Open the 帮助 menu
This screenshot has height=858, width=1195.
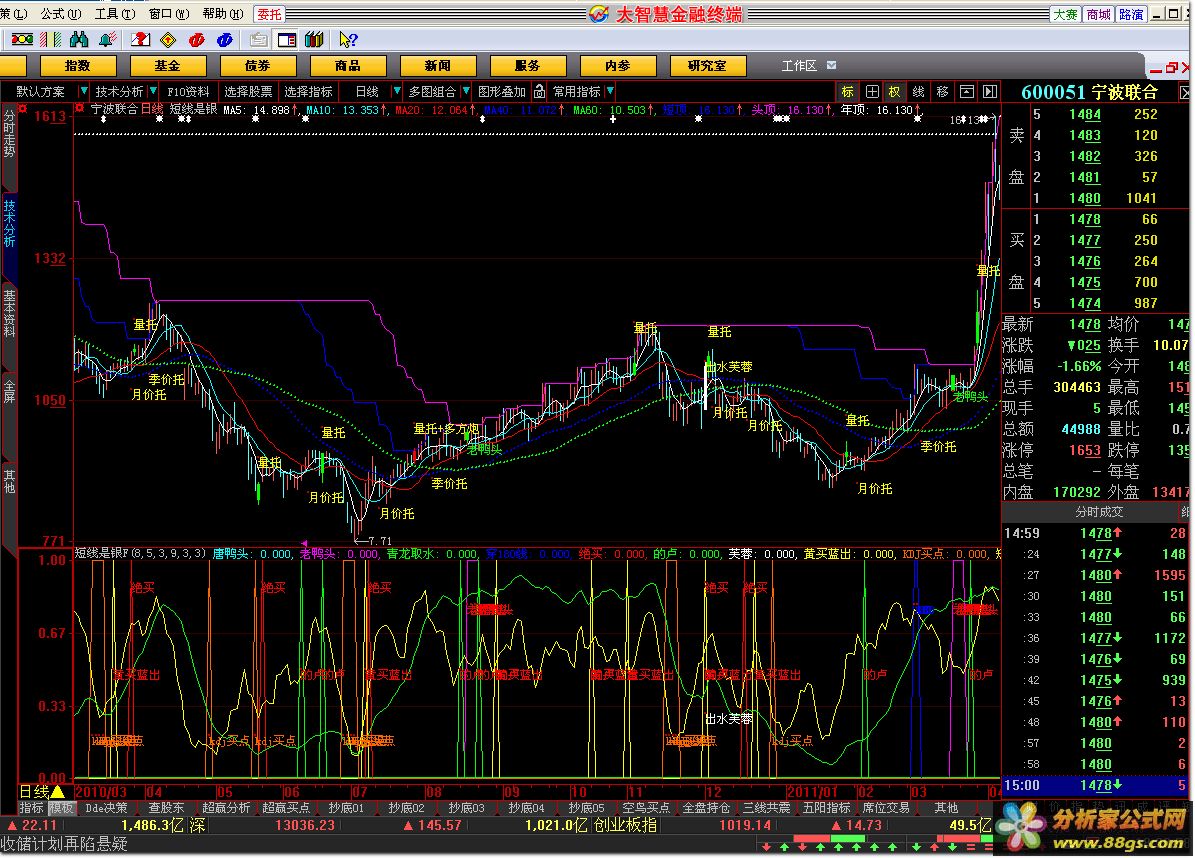coord(223,14)
